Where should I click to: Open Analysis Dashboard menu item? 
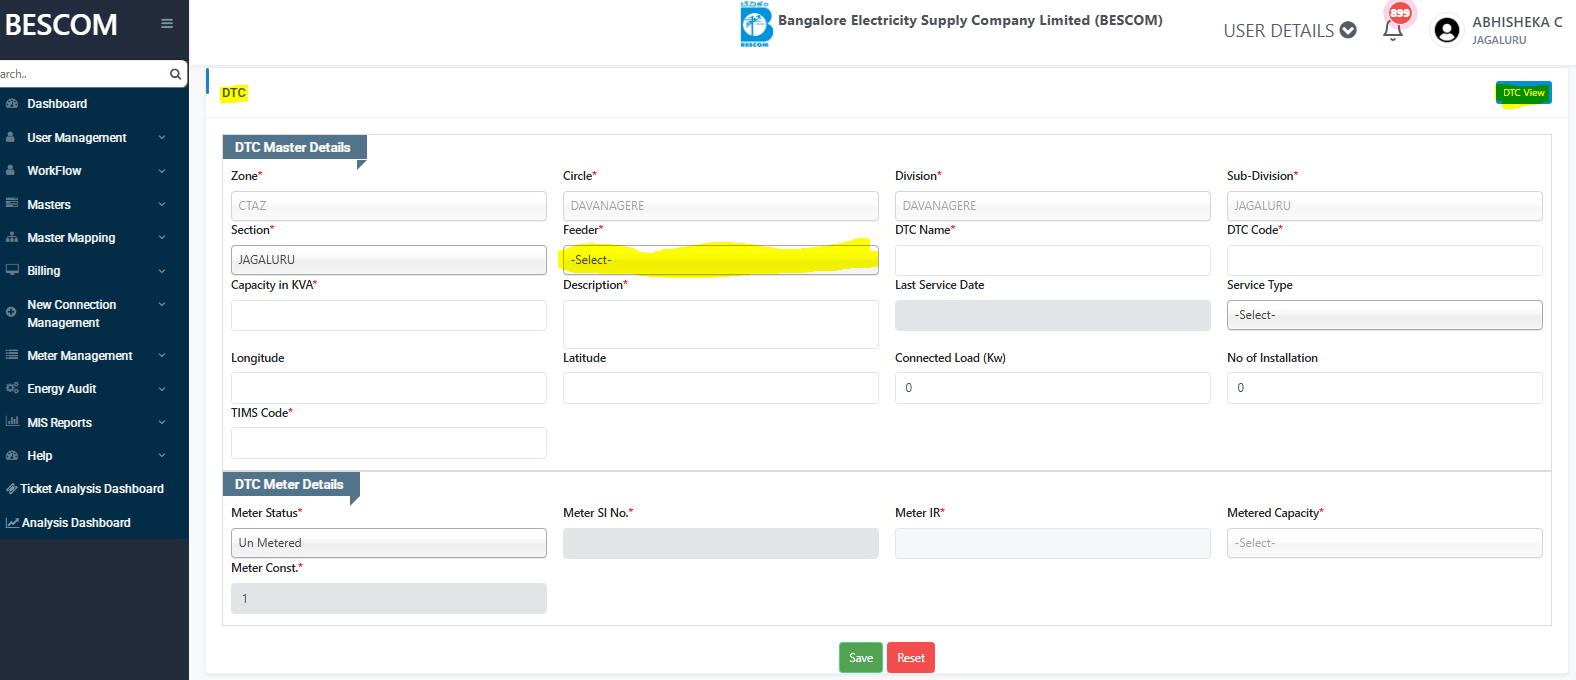(x=76, y=523)
